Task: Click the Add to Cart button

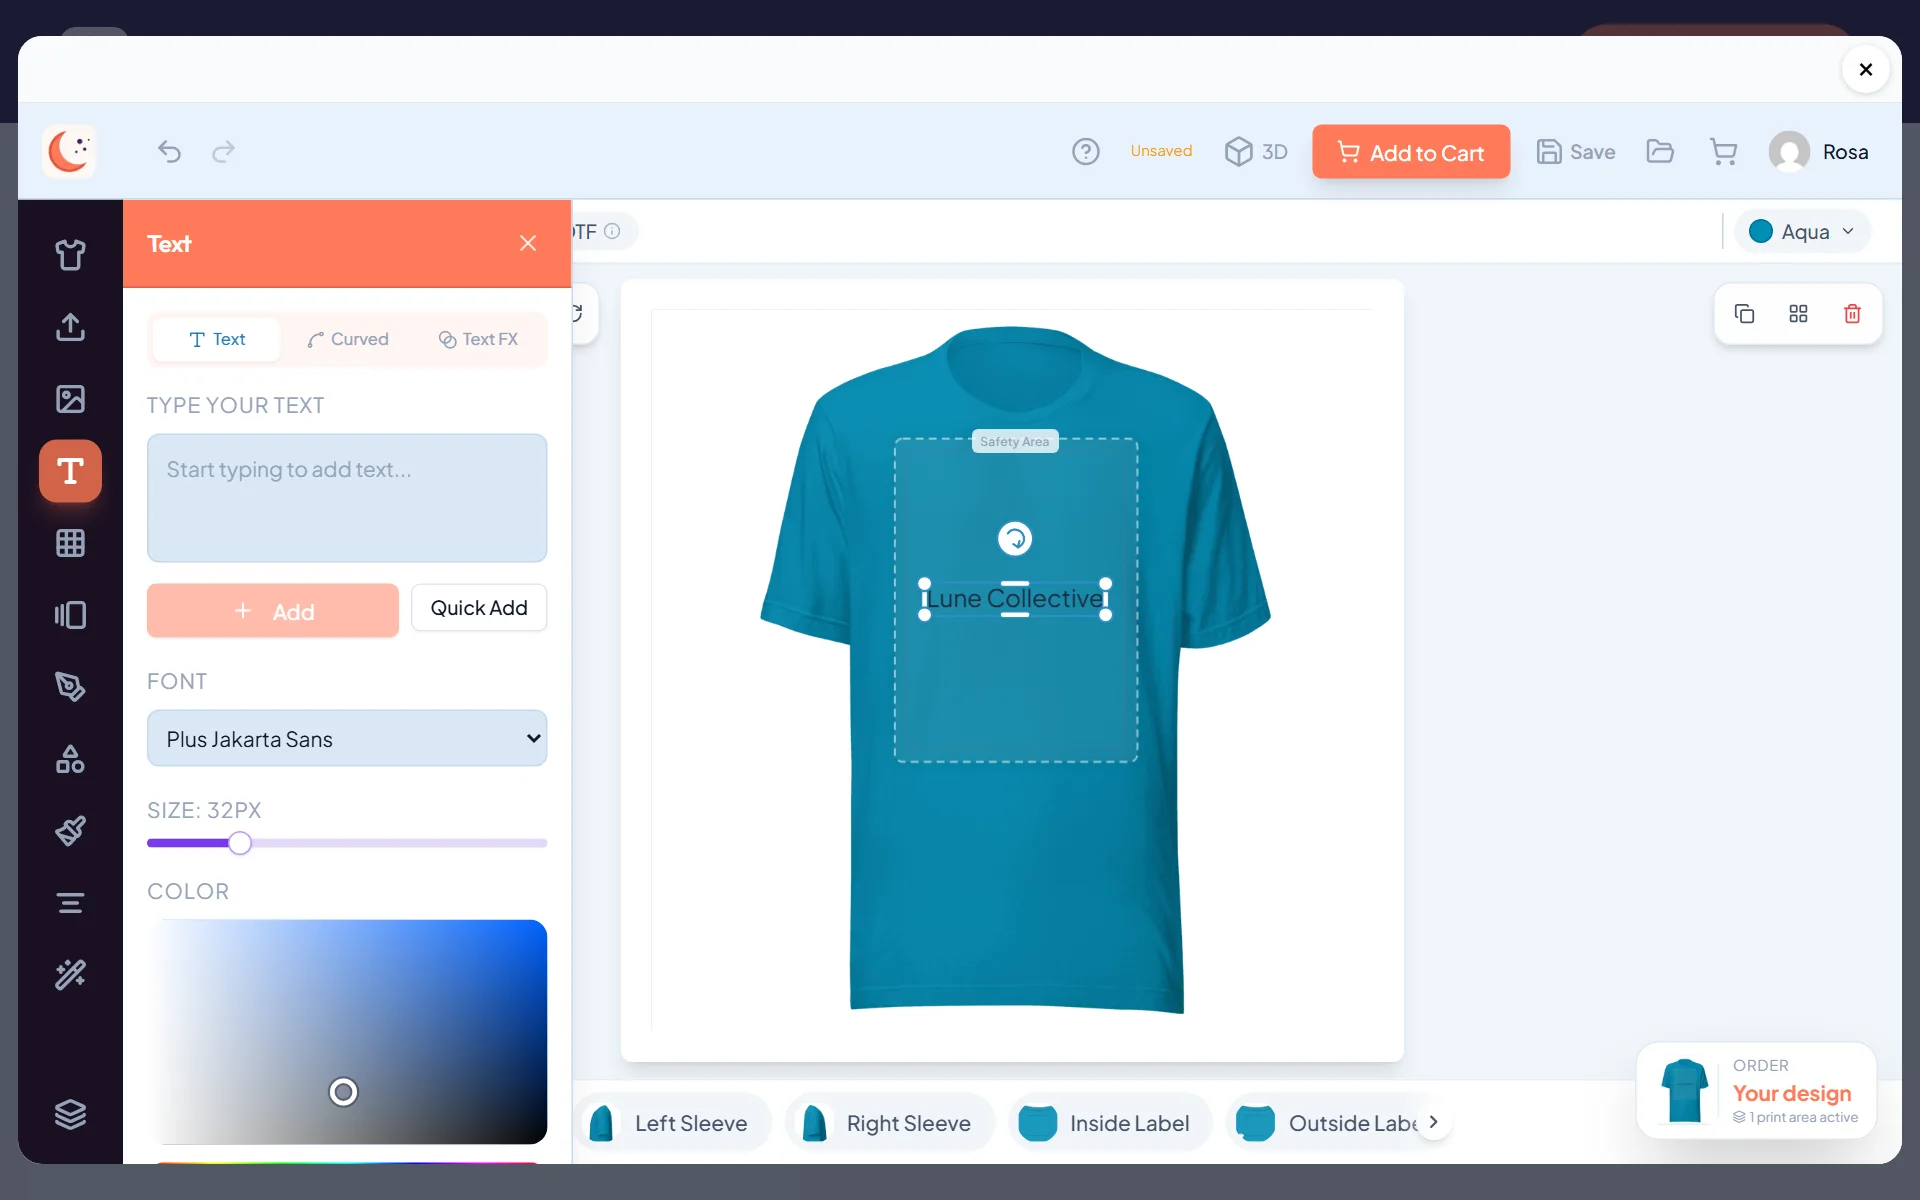Action: [x=1411, y=152]
